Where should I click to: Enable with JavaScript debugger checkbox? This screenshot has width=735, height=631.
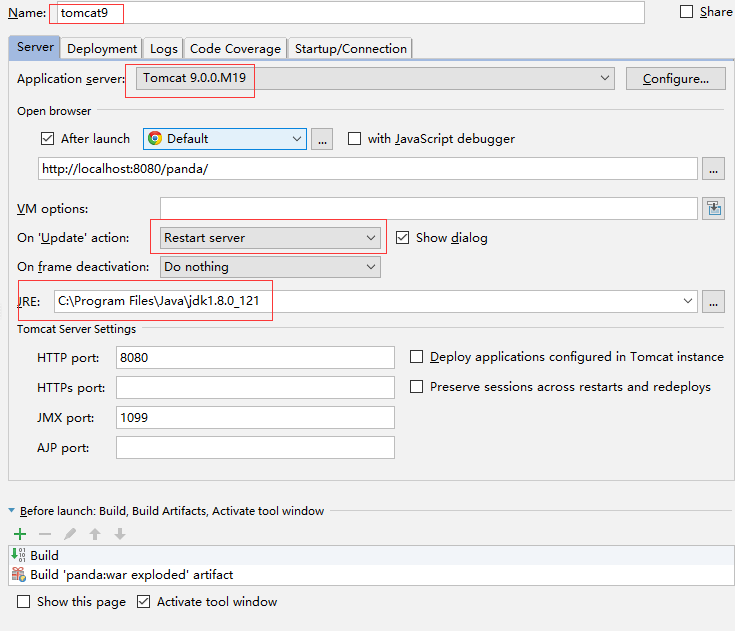[x=354, y=139]
